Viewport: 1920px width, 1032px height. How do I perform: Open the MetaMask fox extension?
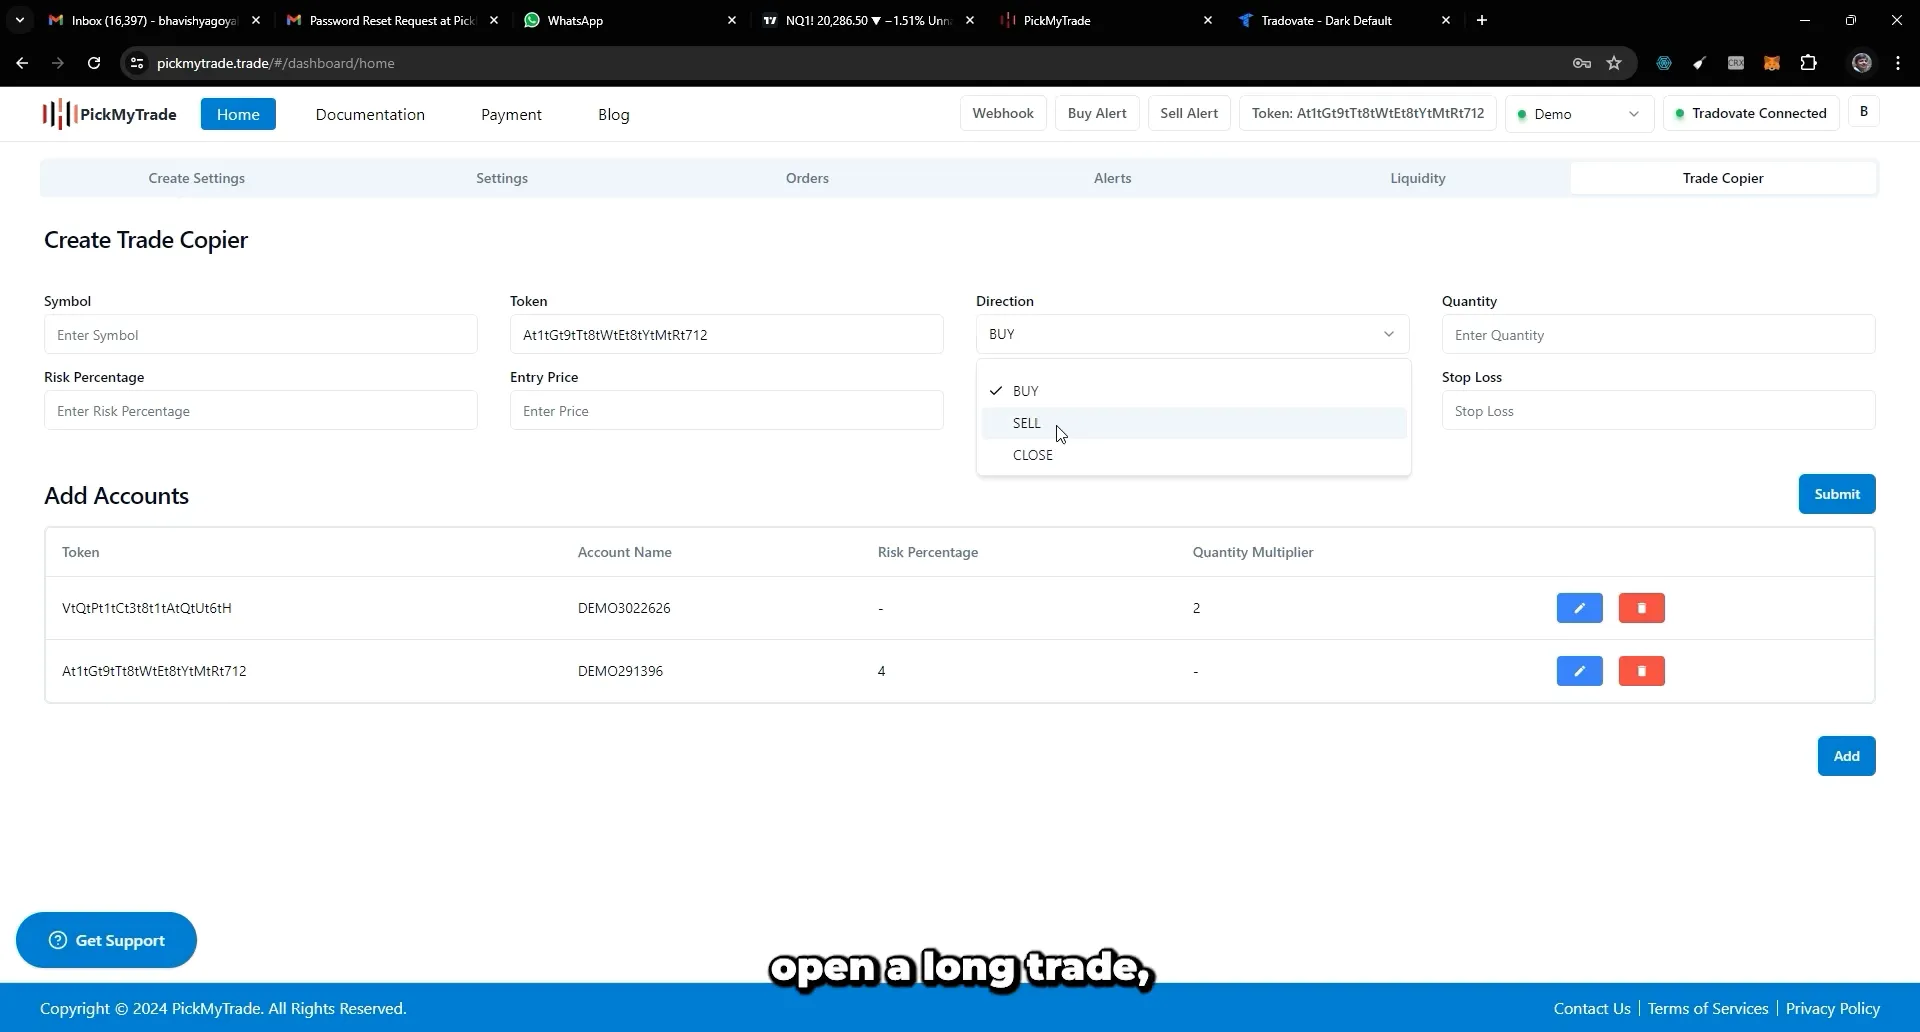(x=1772, y=63)
